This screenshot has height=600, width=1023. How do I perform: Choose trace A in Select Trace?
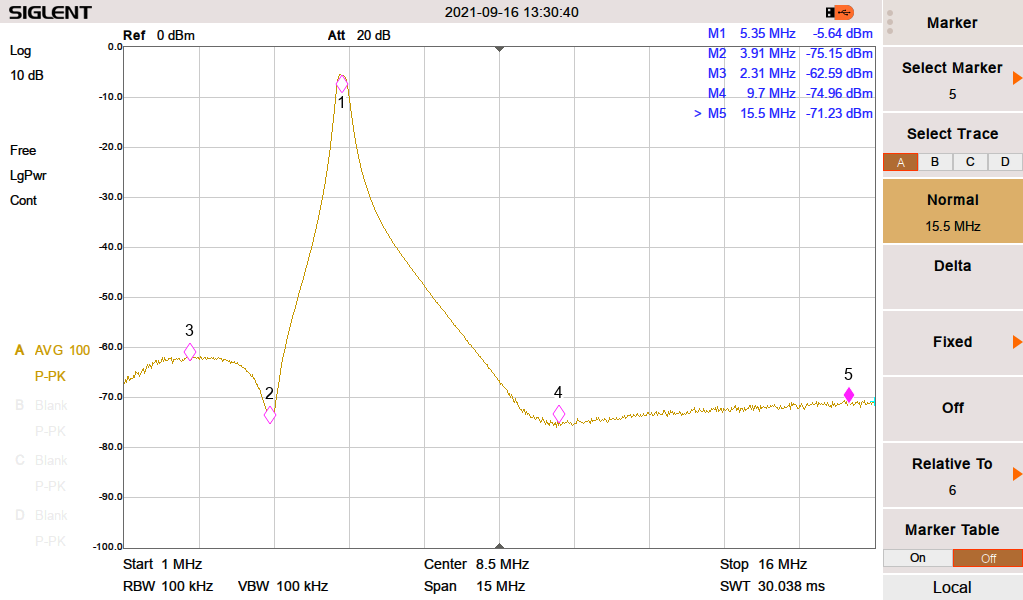[900, 162]
